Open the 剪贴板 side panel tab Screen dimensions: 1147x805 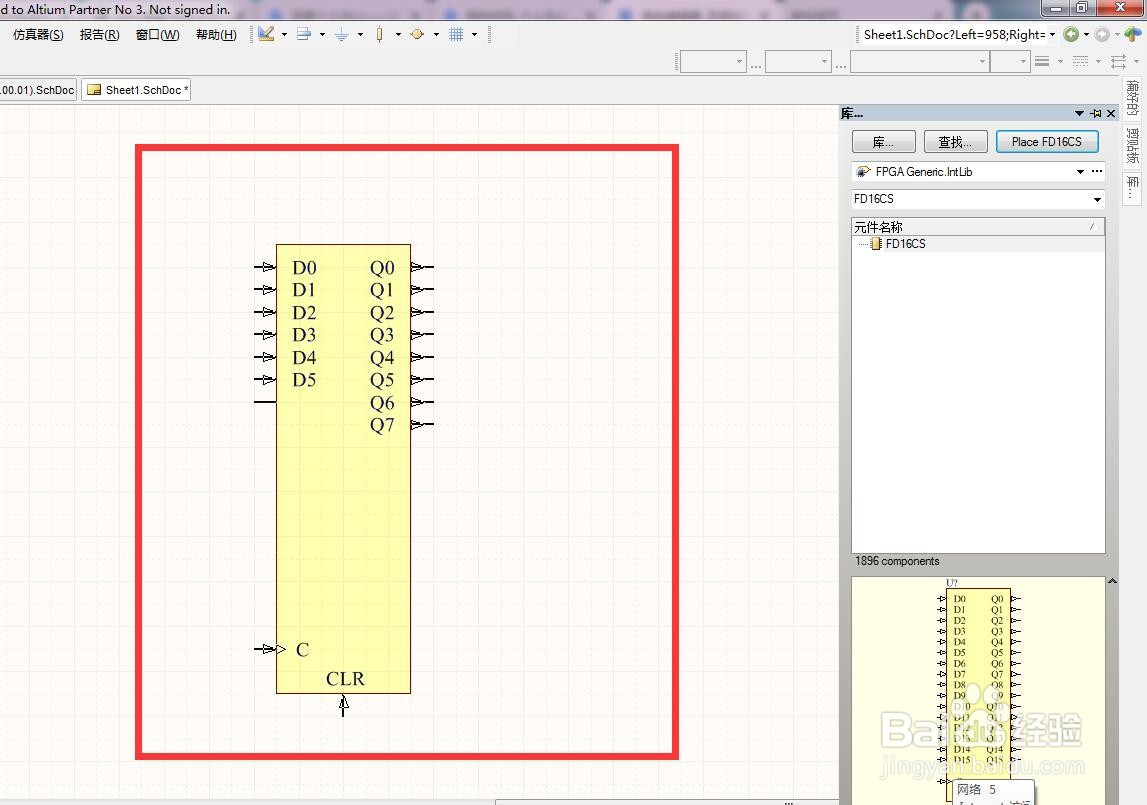point(1132,145)
